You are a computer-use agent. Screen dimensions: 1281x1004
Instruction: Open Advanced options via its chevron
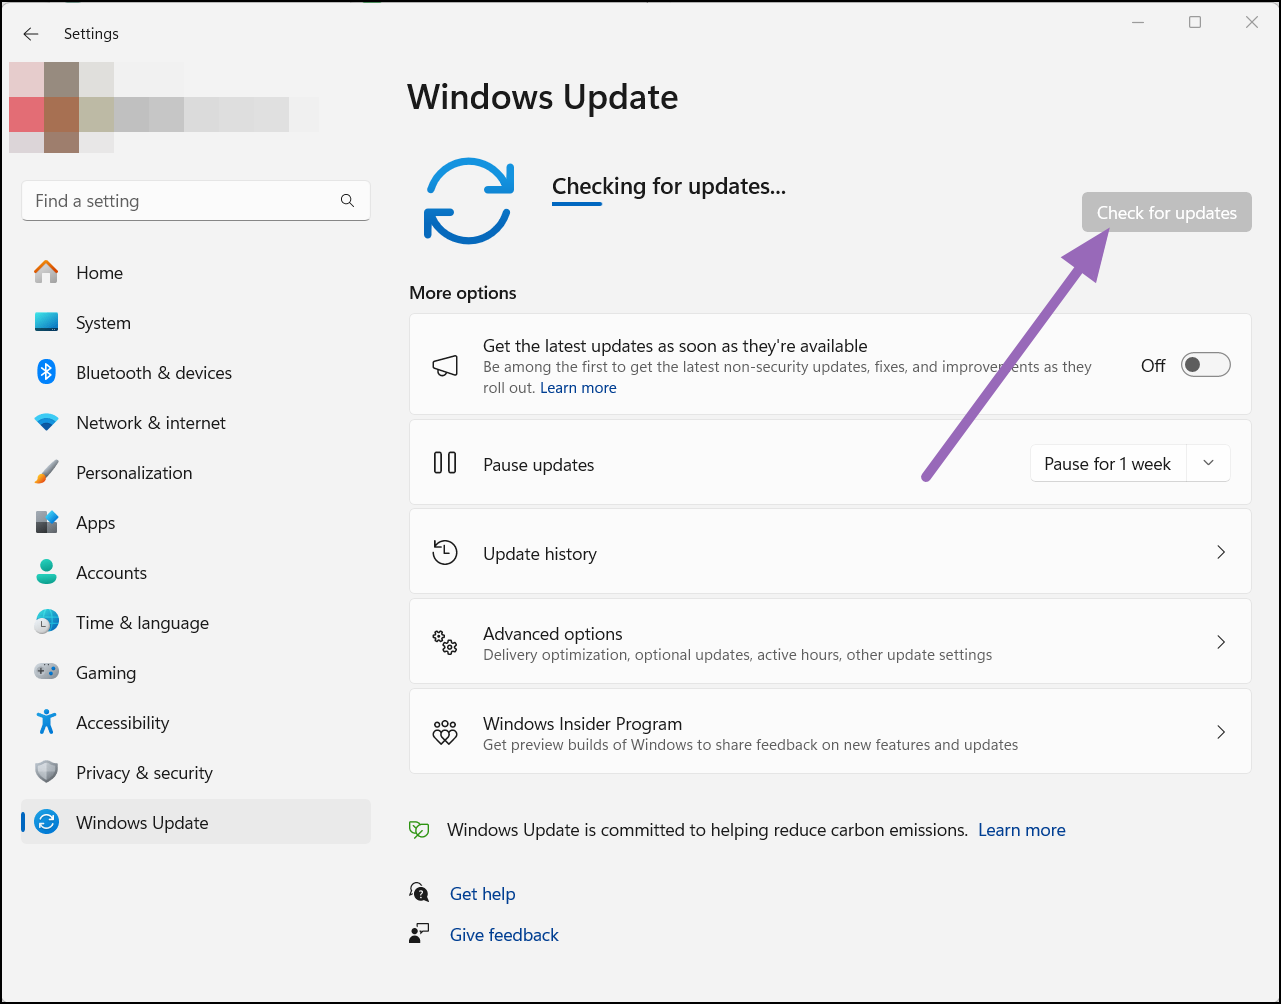1220,641
